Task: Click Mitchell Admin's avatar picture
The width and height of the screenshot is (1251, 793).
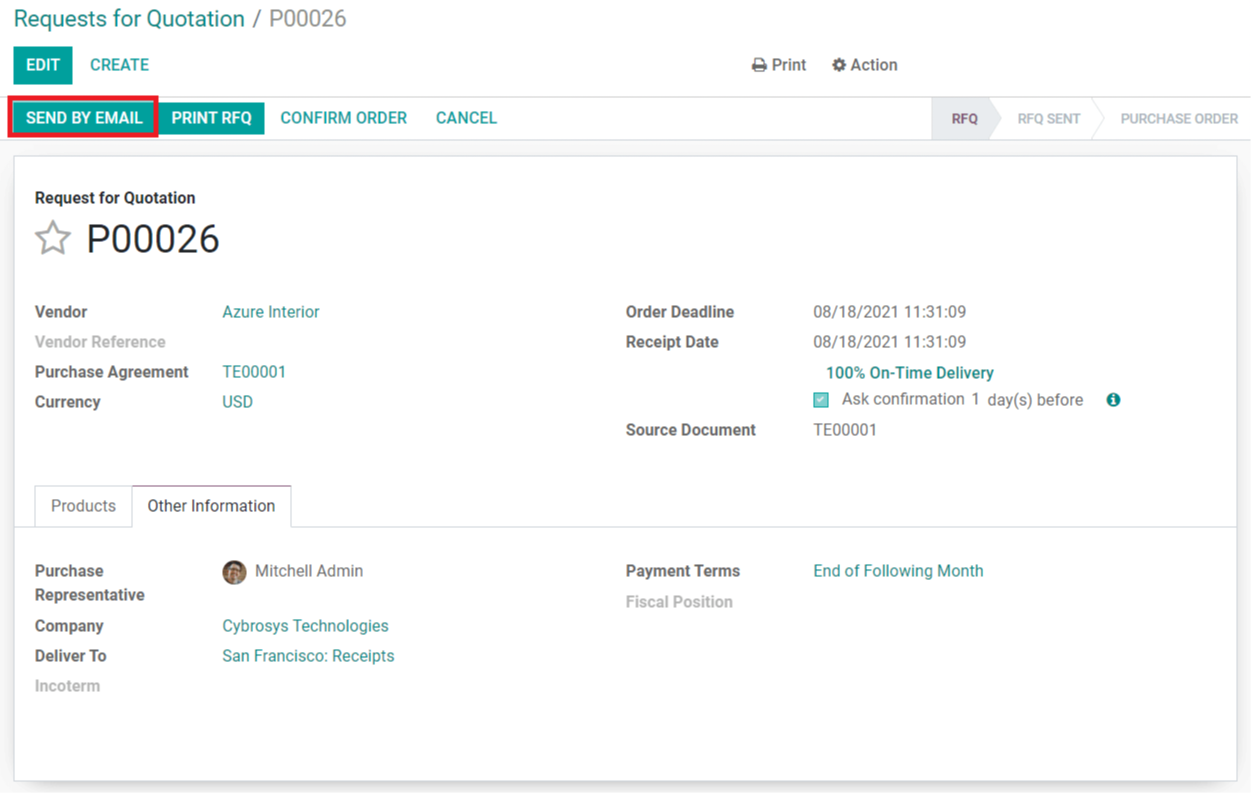Action: tap(234, 572)
